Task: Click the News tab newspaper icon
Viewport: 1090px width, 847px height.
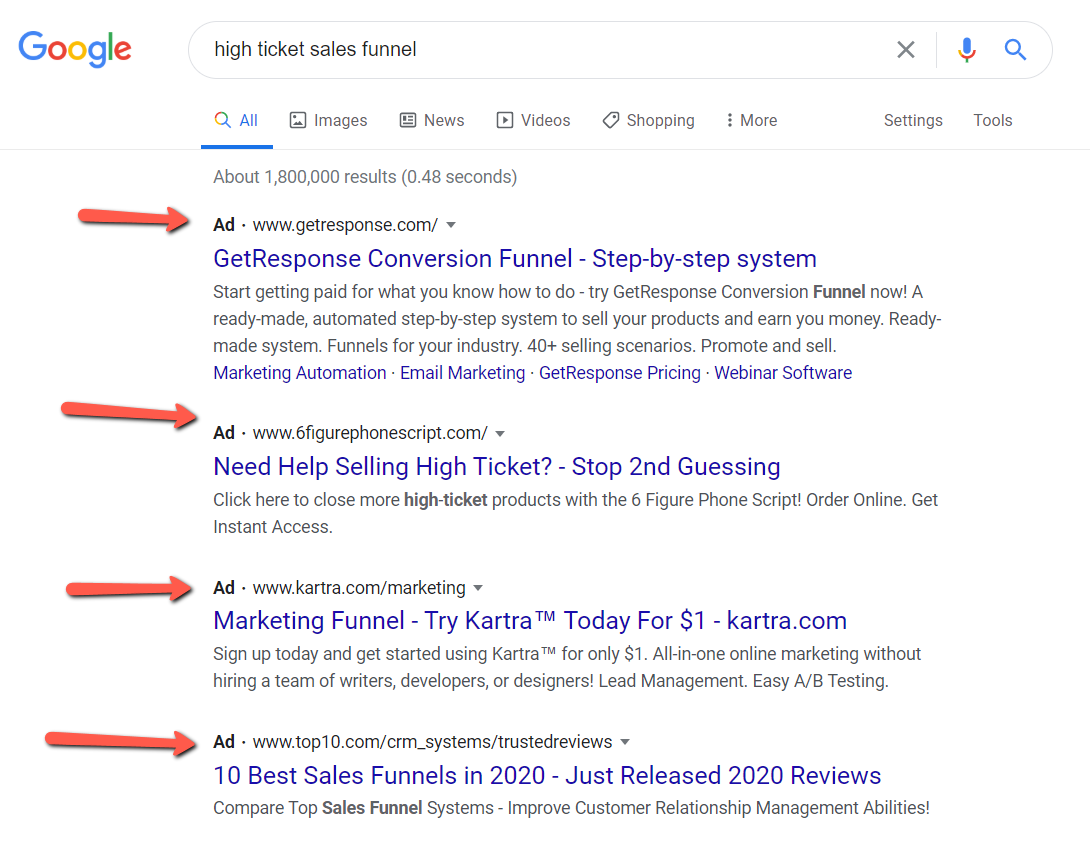Action: point(408,120)
